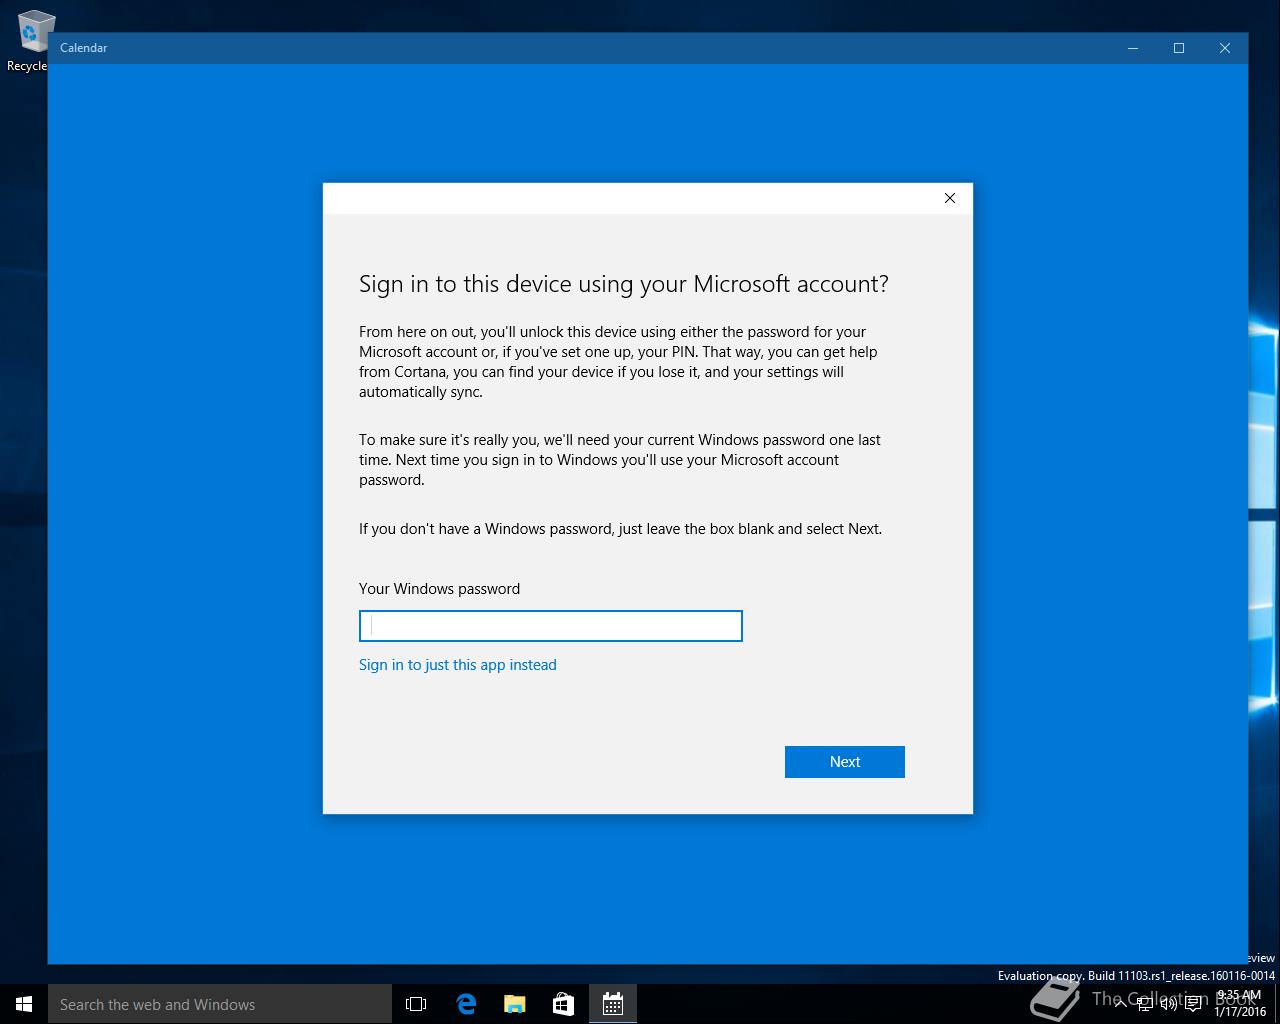Maximize the Calendar window
Screen dimensions: 1280x1024
(x=1179, y=48)
